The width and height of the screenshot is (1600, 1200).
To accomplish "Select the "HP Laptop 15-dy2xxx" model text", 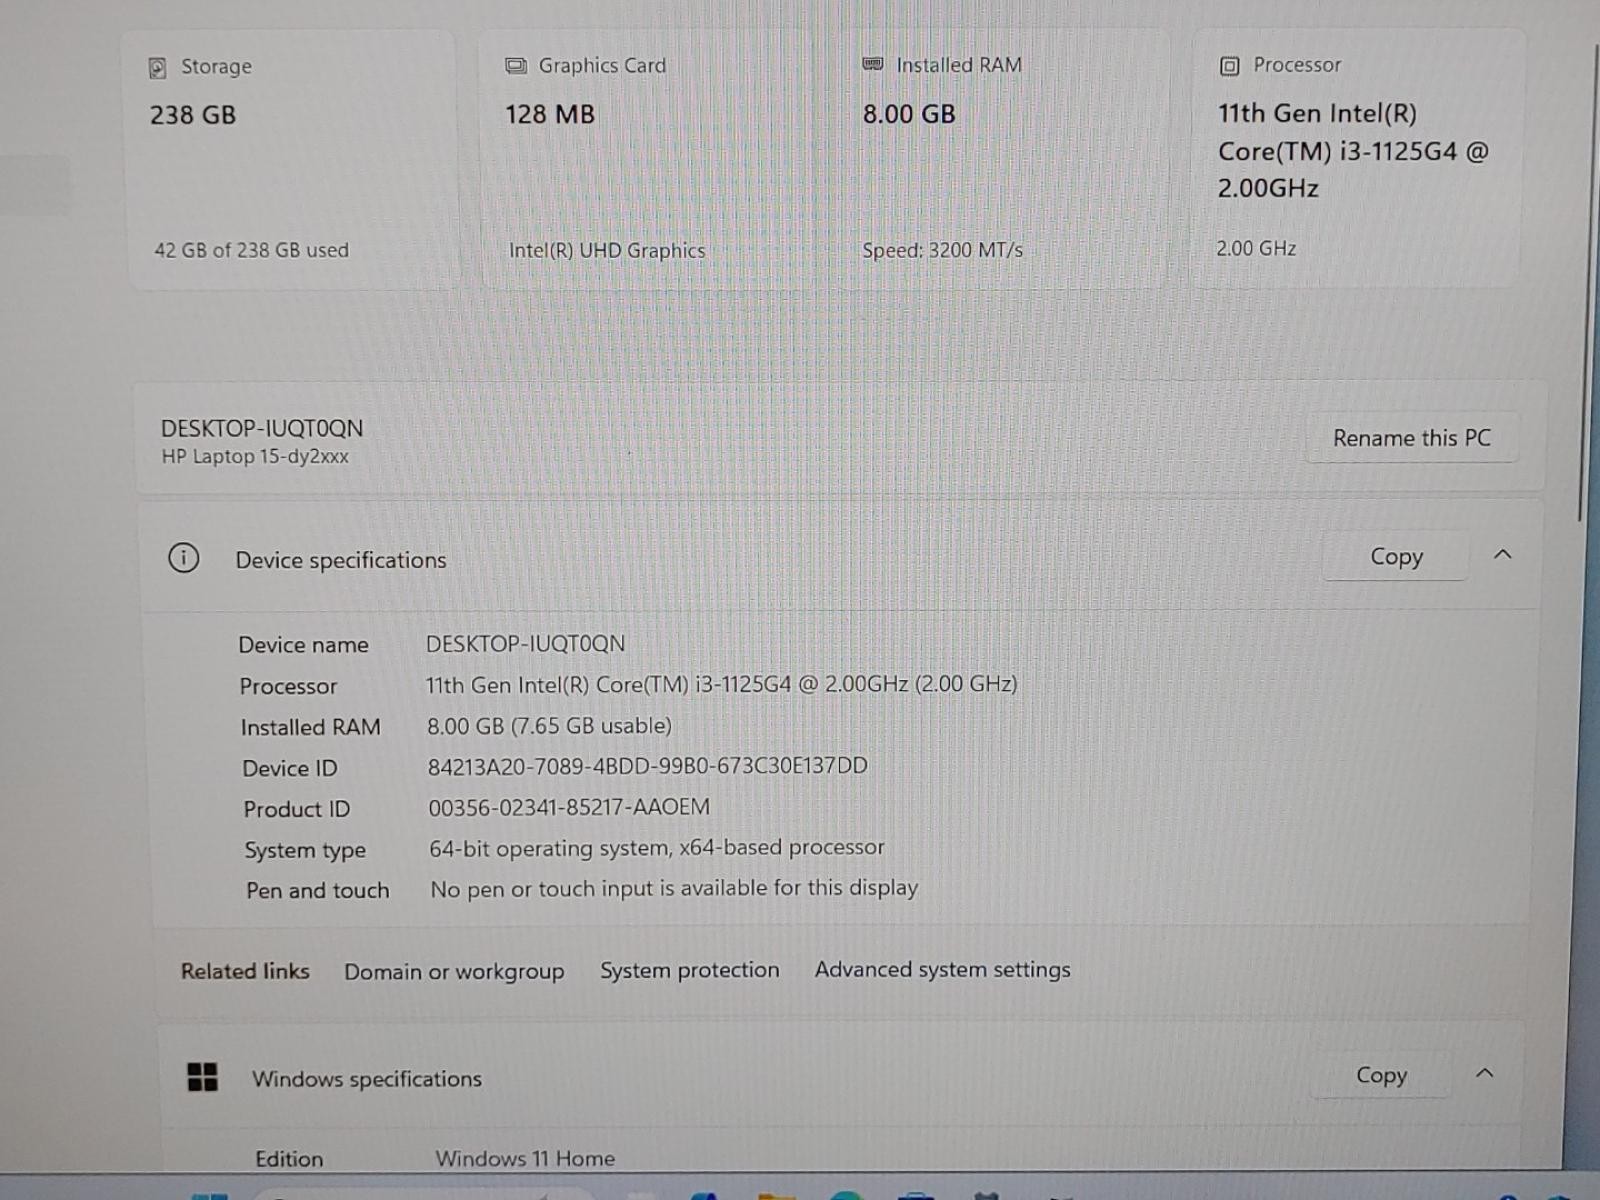I will click(x=255, y=456).
